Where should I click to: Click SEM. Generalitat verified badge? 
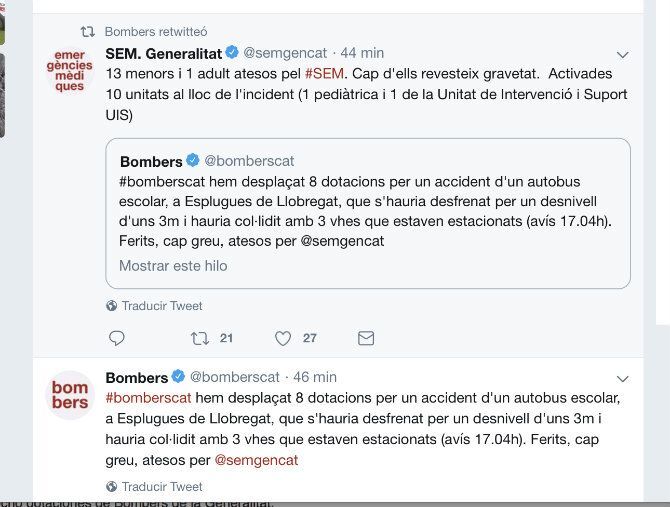pyautogui.click(x=231, y=52)
